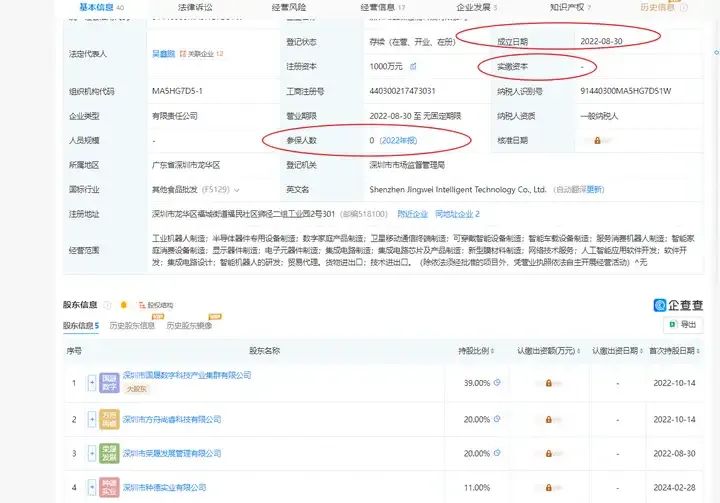Click the lock icon in shareholder row 4

pyautogui.click(x=548, y=487)
